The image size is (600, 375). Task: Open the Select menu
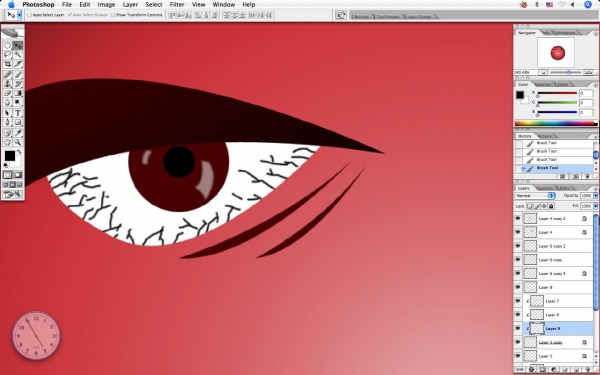click(x=154, y=5)
